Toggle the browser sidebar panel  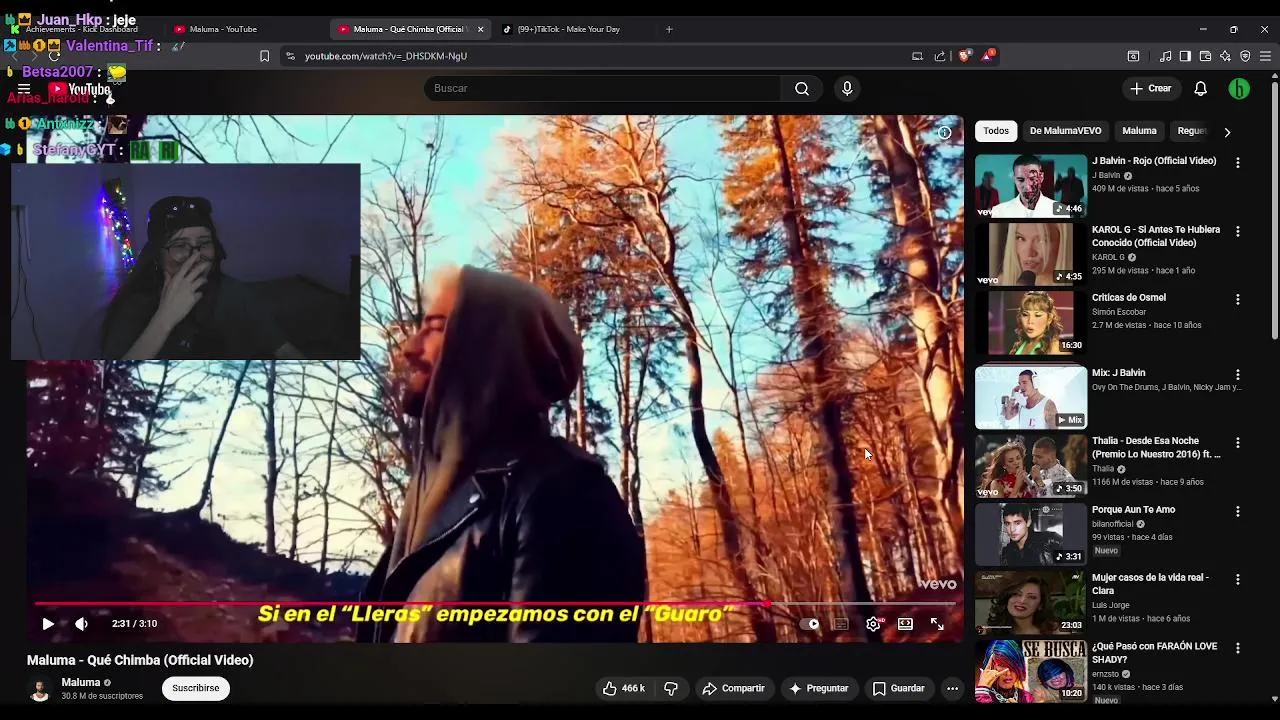1185,56
